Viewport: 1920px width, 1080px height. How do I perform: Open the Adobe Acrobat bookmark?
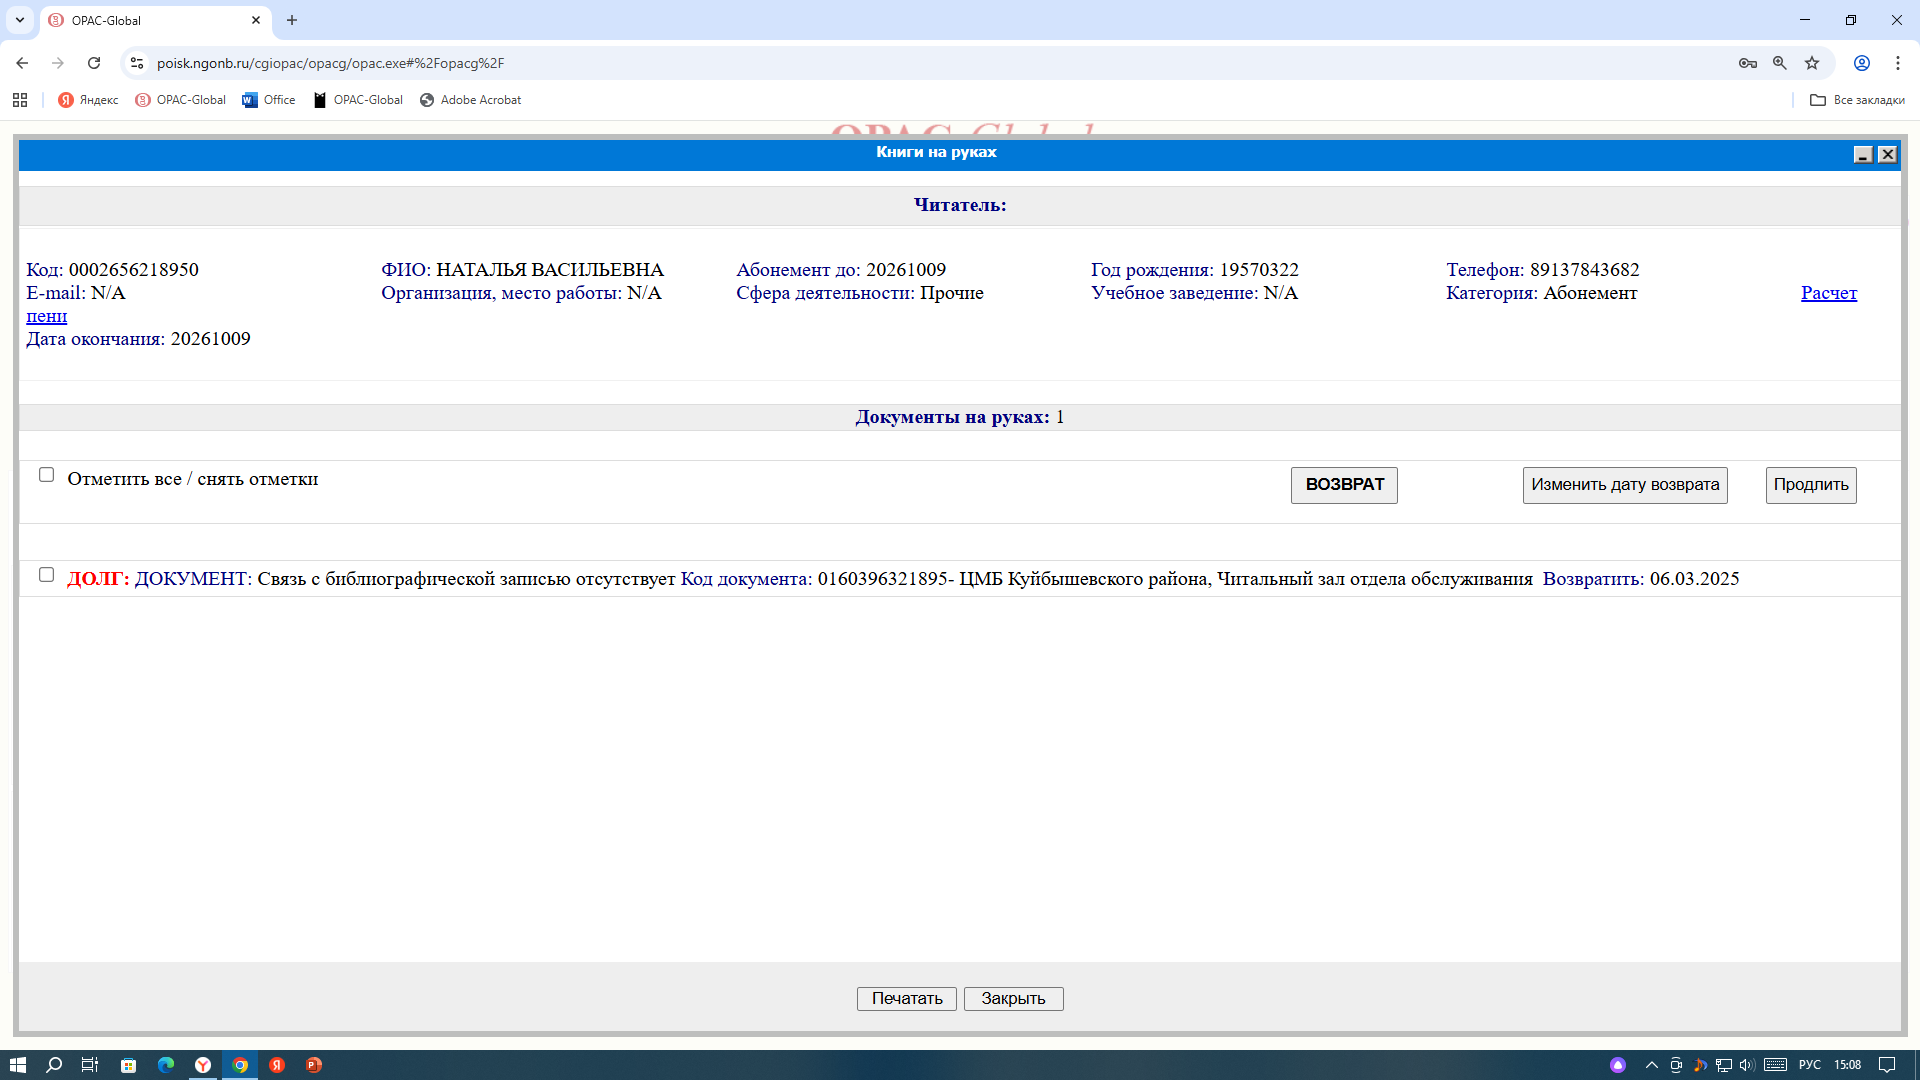coord(470,100)
